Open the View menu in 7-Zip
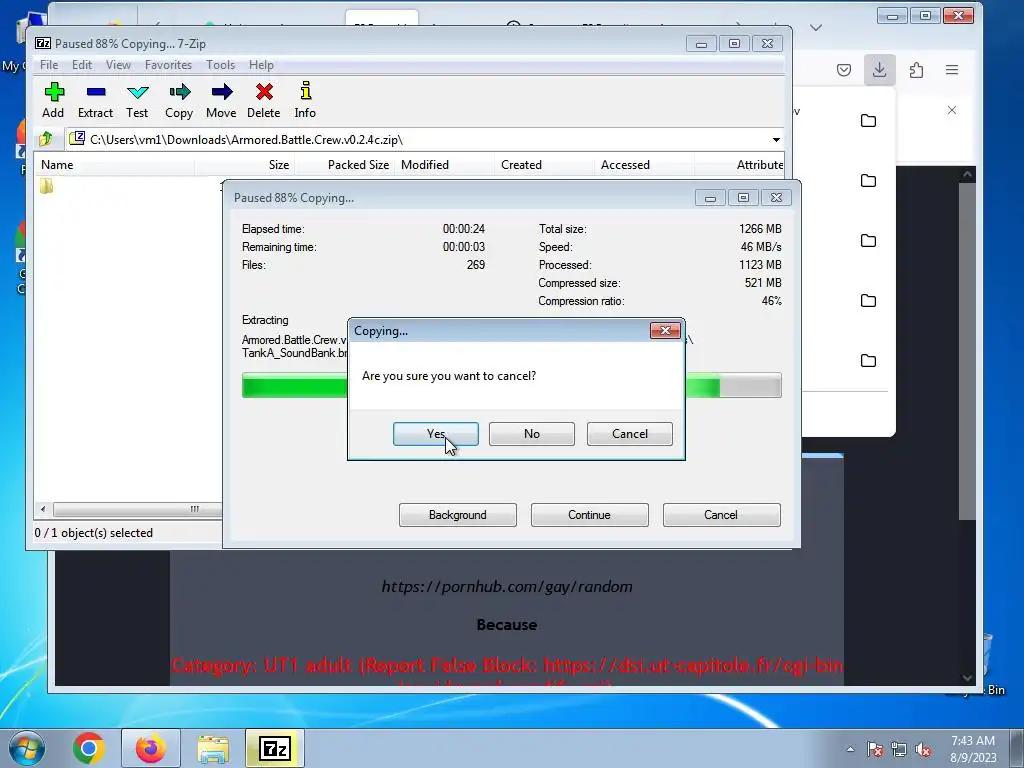 (x=118, y=65)
